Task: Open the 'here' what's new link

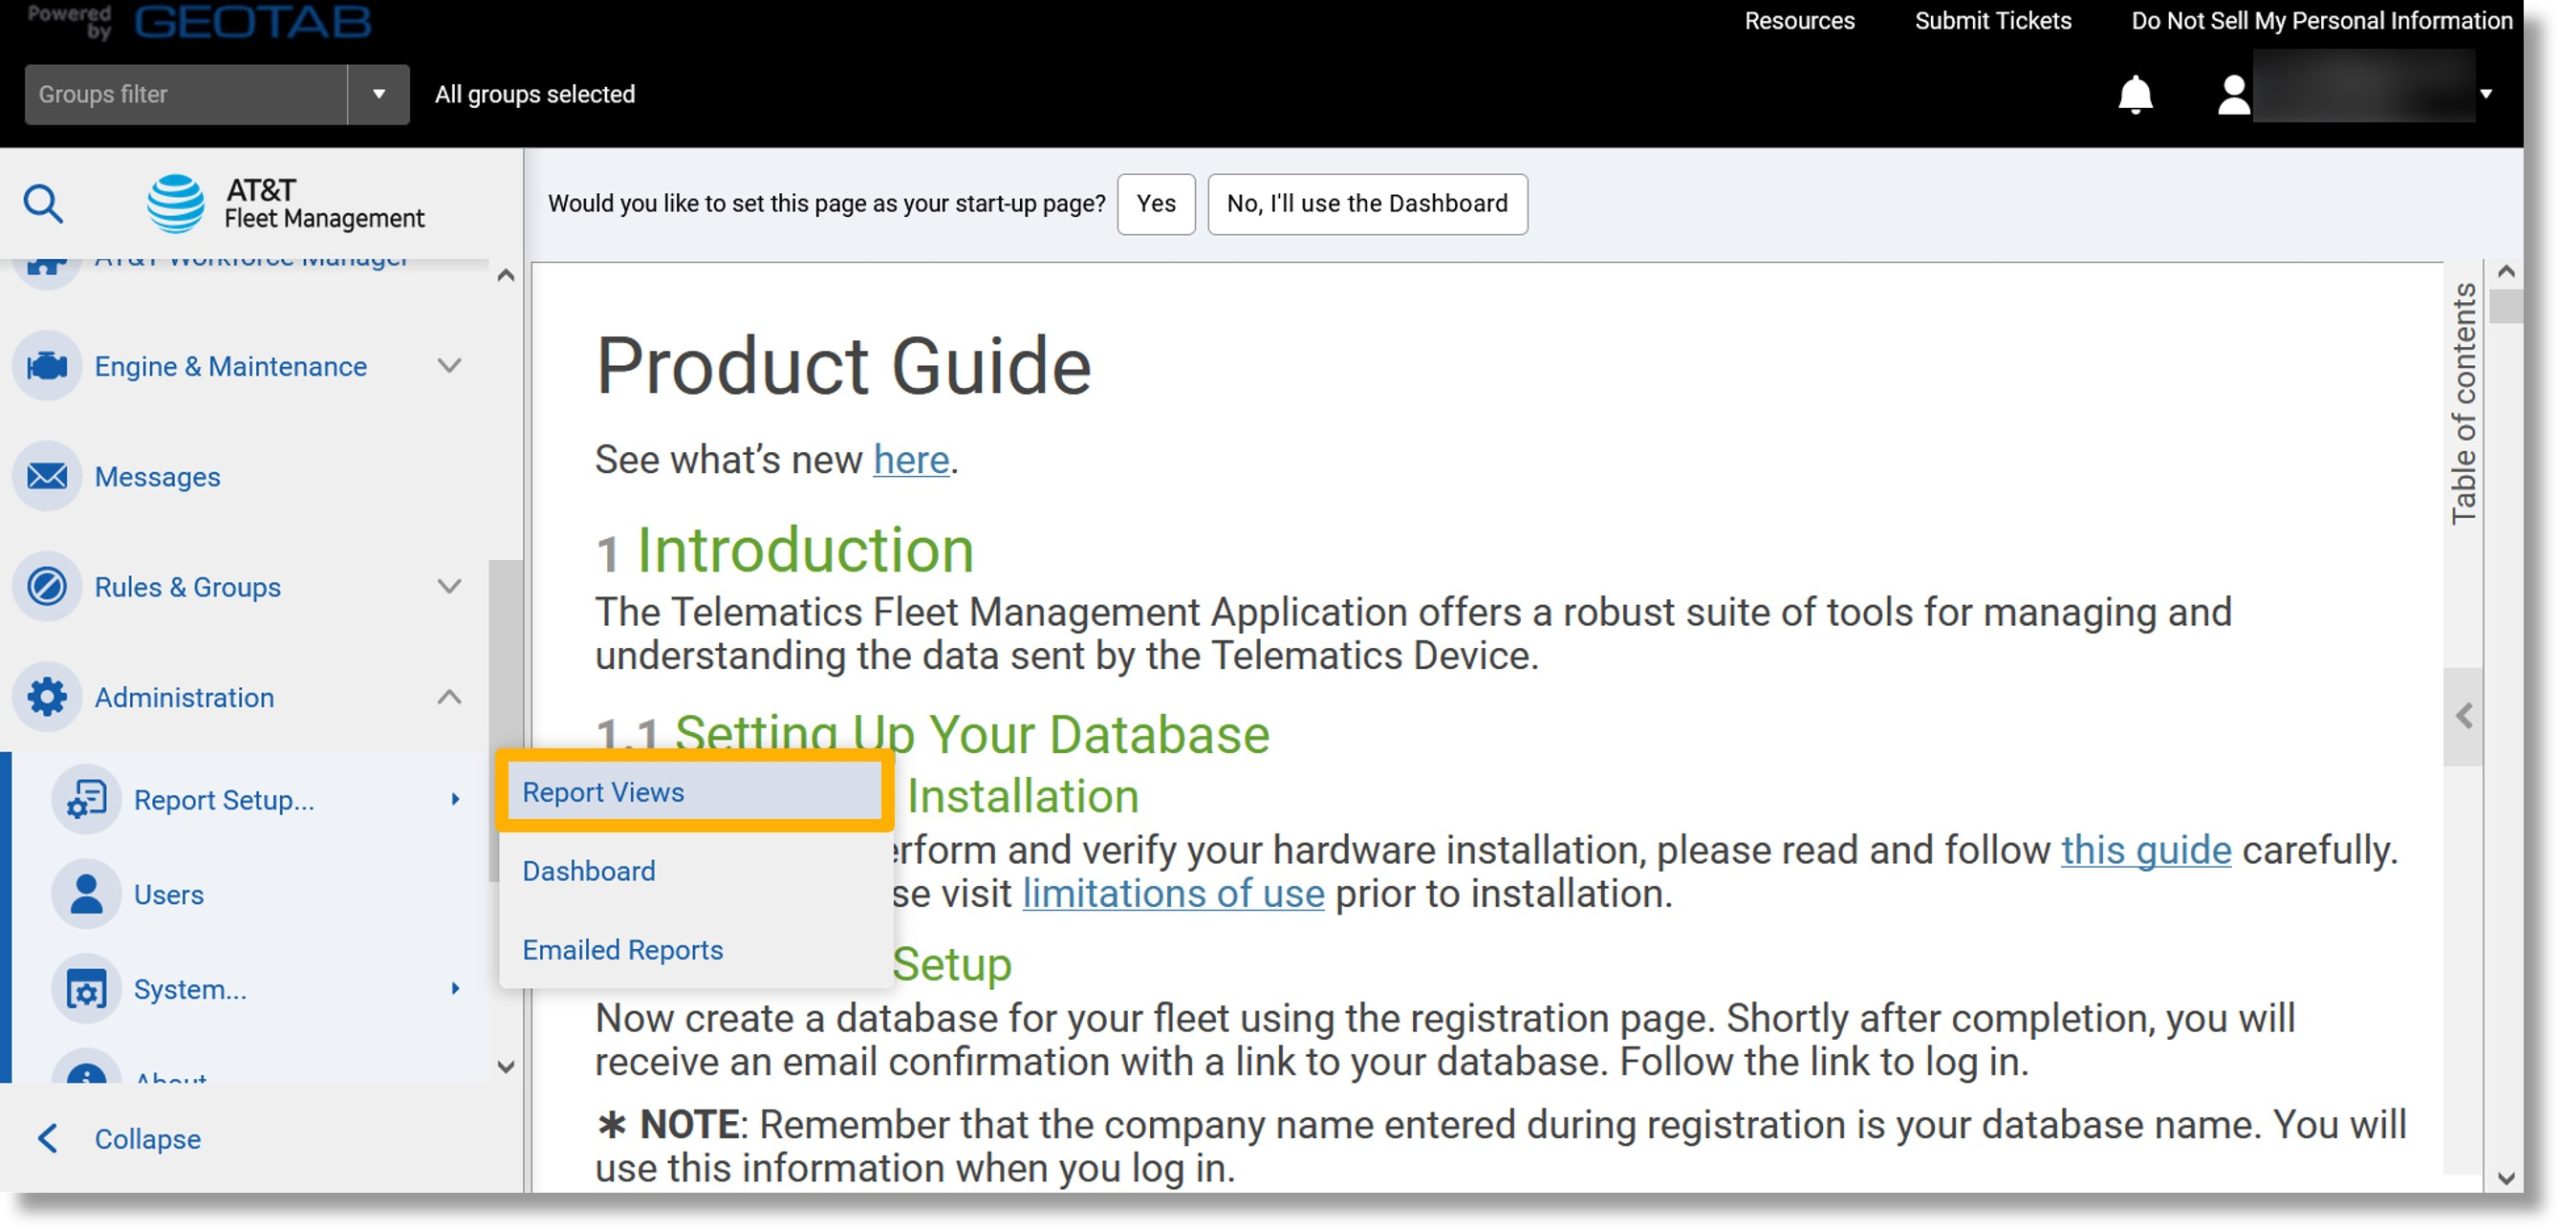Action: (x=911, y=460)
